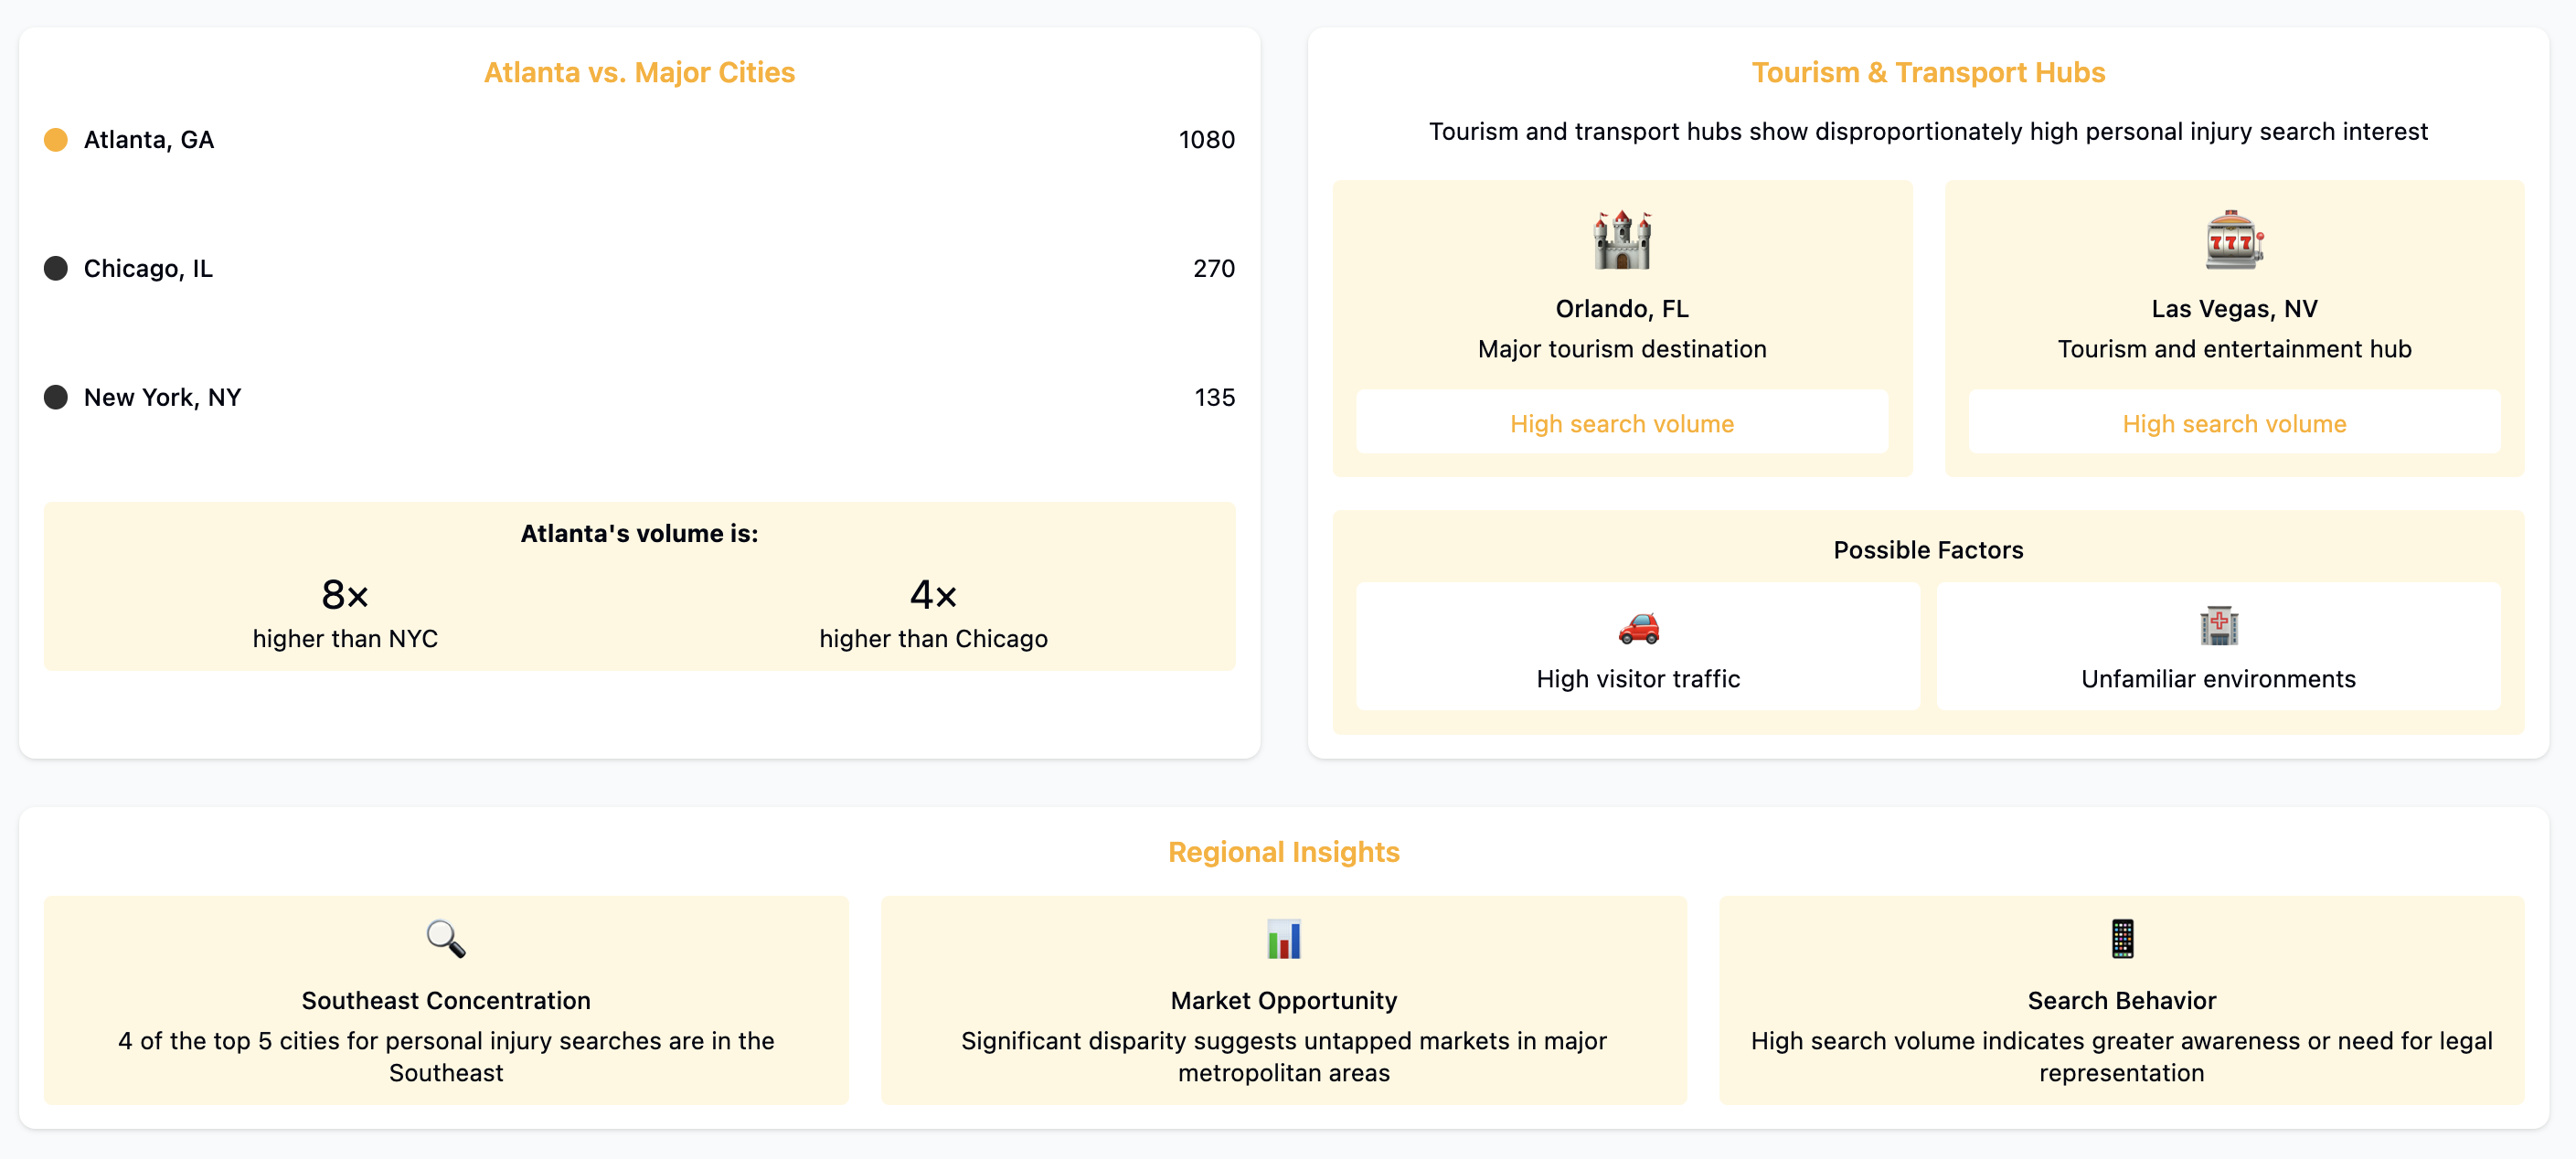Click the Chicago, IL label

tap(148, 269)
